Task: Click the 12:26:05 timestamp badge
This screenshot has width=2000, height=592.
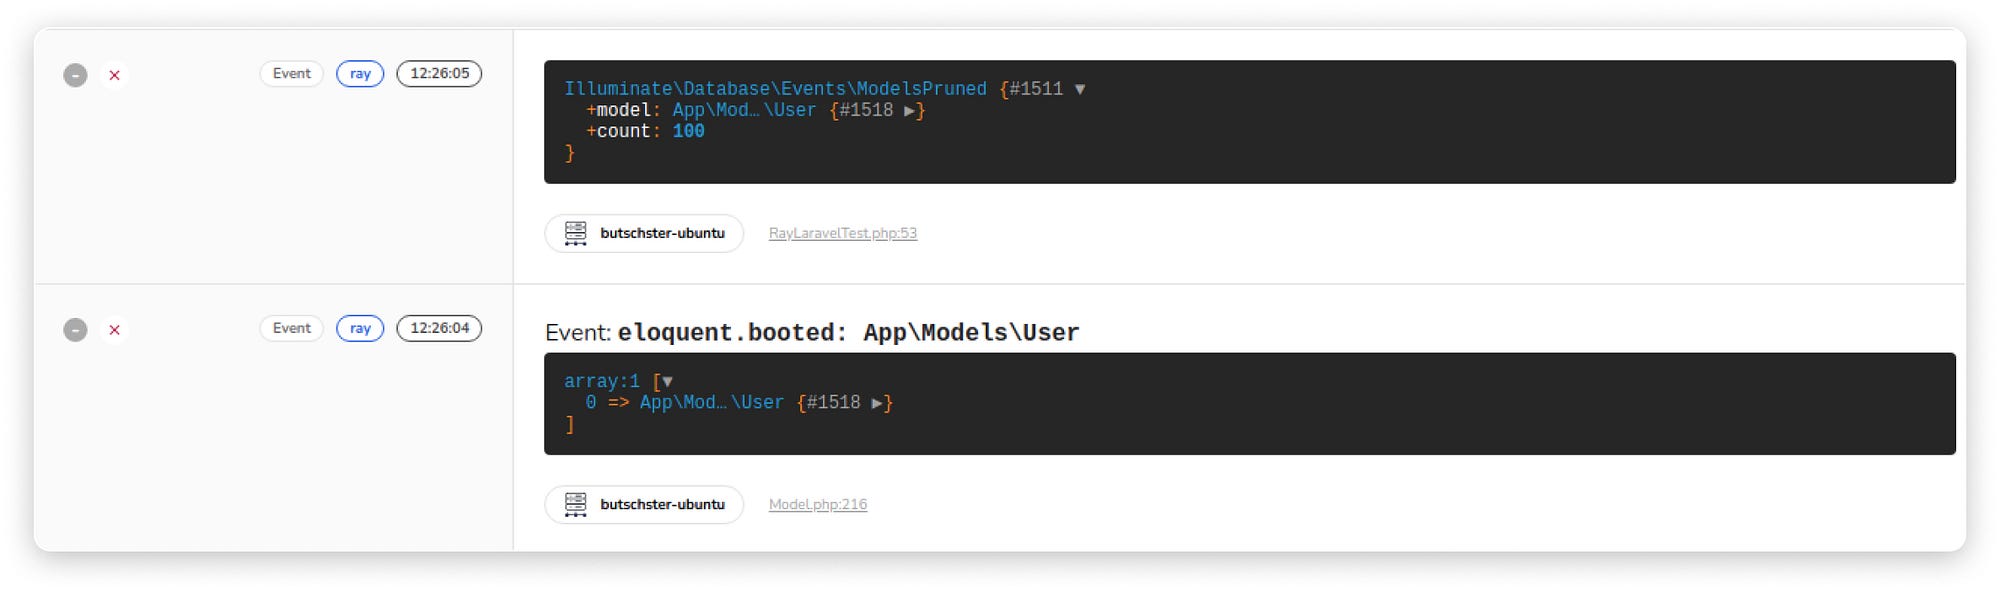Action: (x=439, y=74)
